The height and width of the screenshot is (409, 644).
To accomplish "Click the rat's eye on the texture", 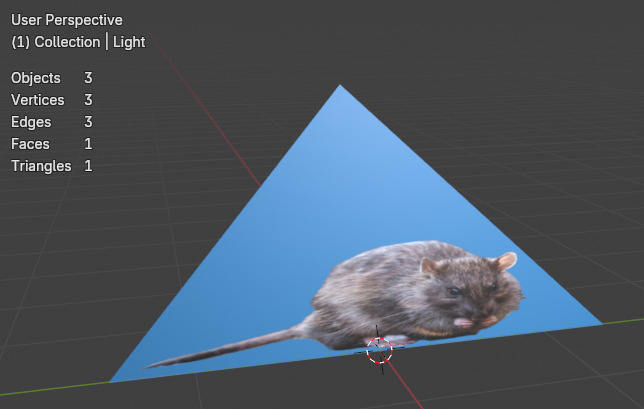I will [x=455, y=290].
